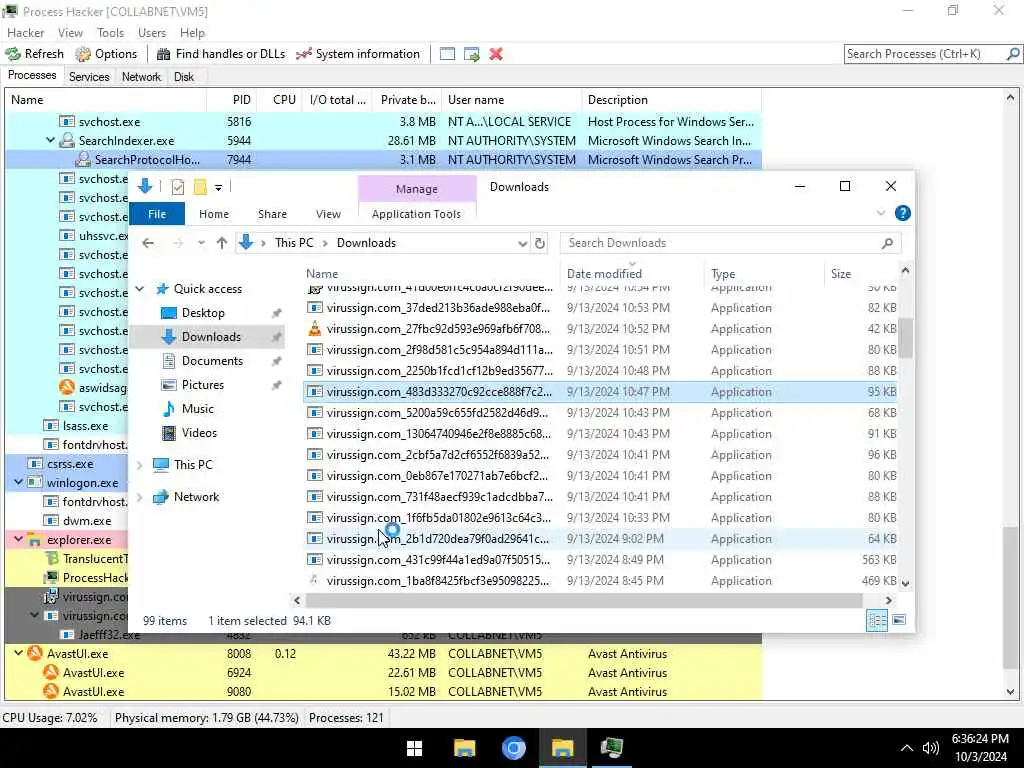Click Refresh in Process Hacker toolbar
This screenshot has height=768, width=1024.
point(35,54)
